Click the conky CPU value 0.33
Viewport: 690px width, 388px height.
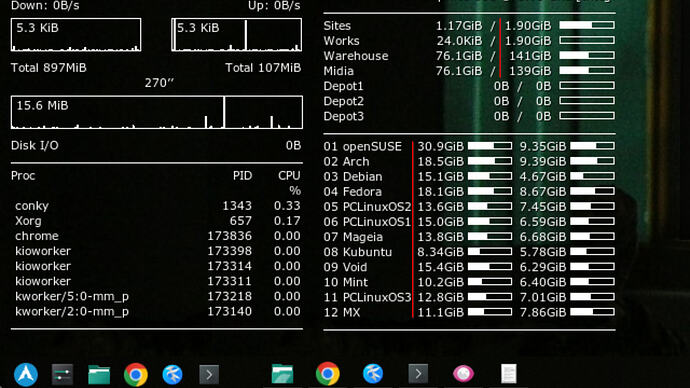pyautogui.click(x=287, y=206)
